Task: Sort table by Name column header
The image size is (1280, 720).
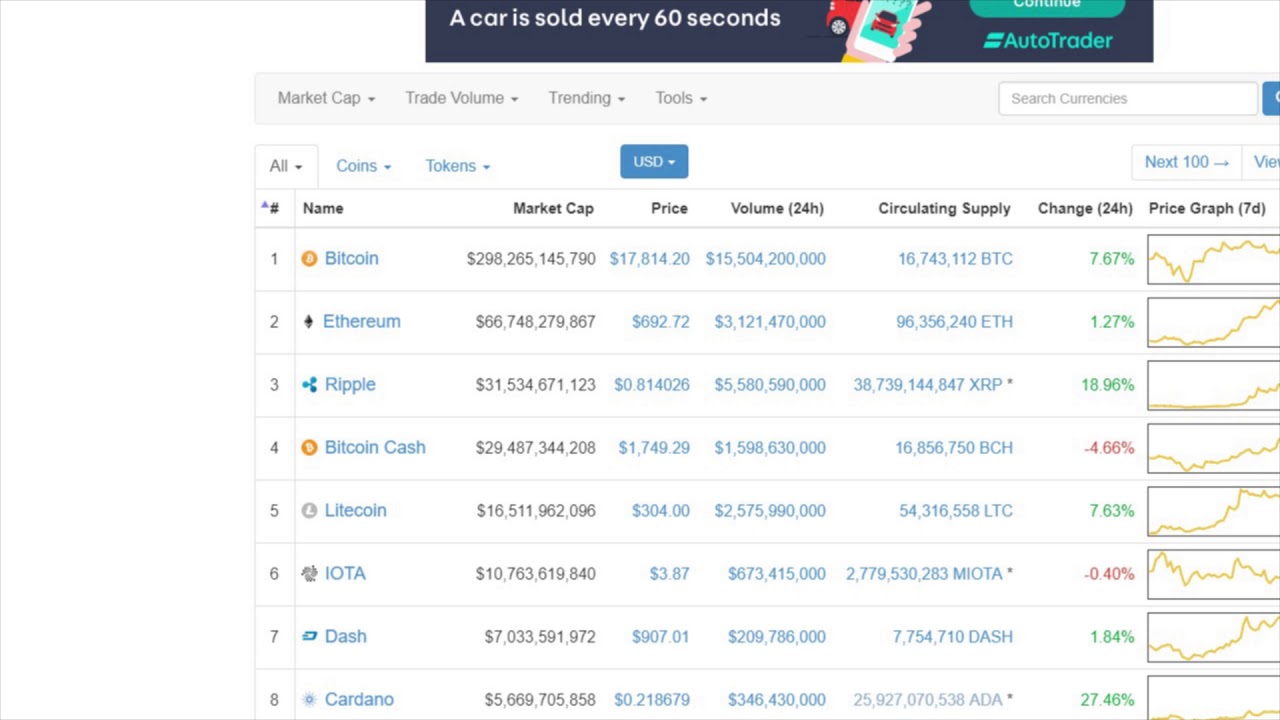Action: [x=323, y=209]
